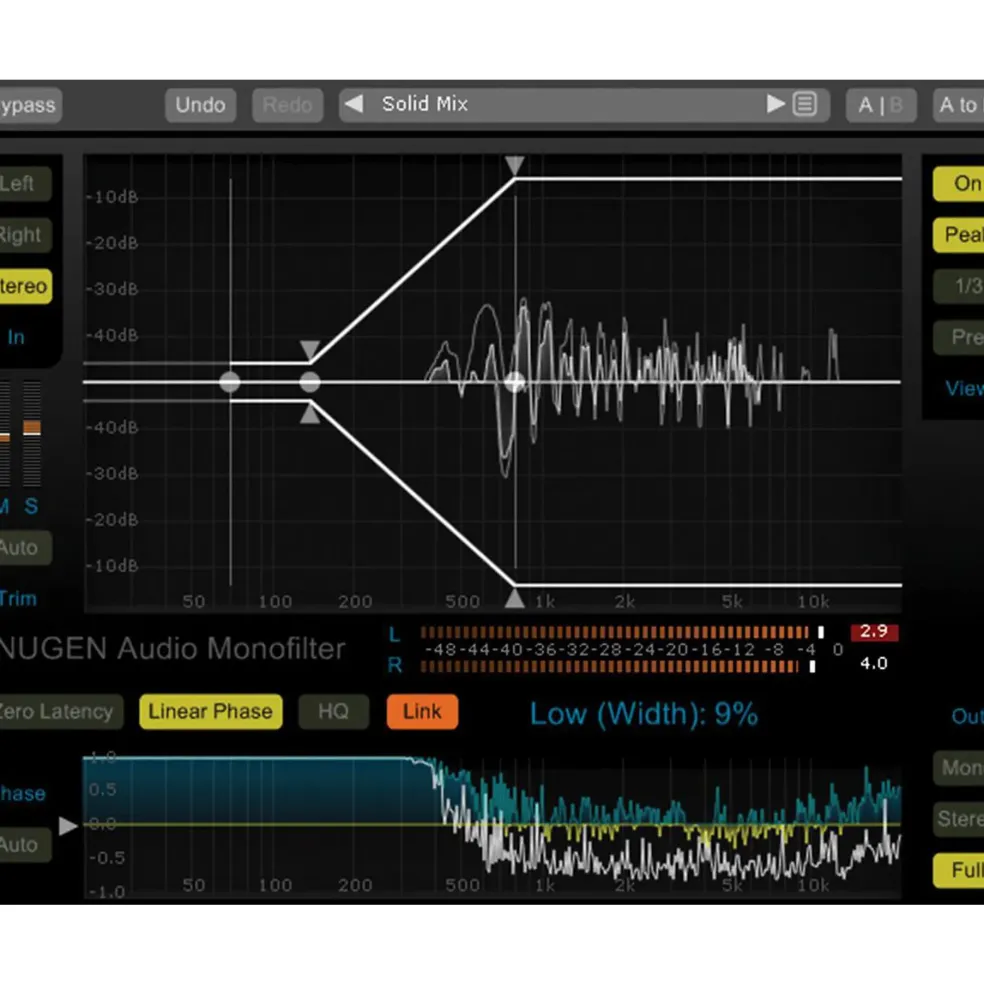
Task: Click the Undo button
Action: click(x=200, y=105)
